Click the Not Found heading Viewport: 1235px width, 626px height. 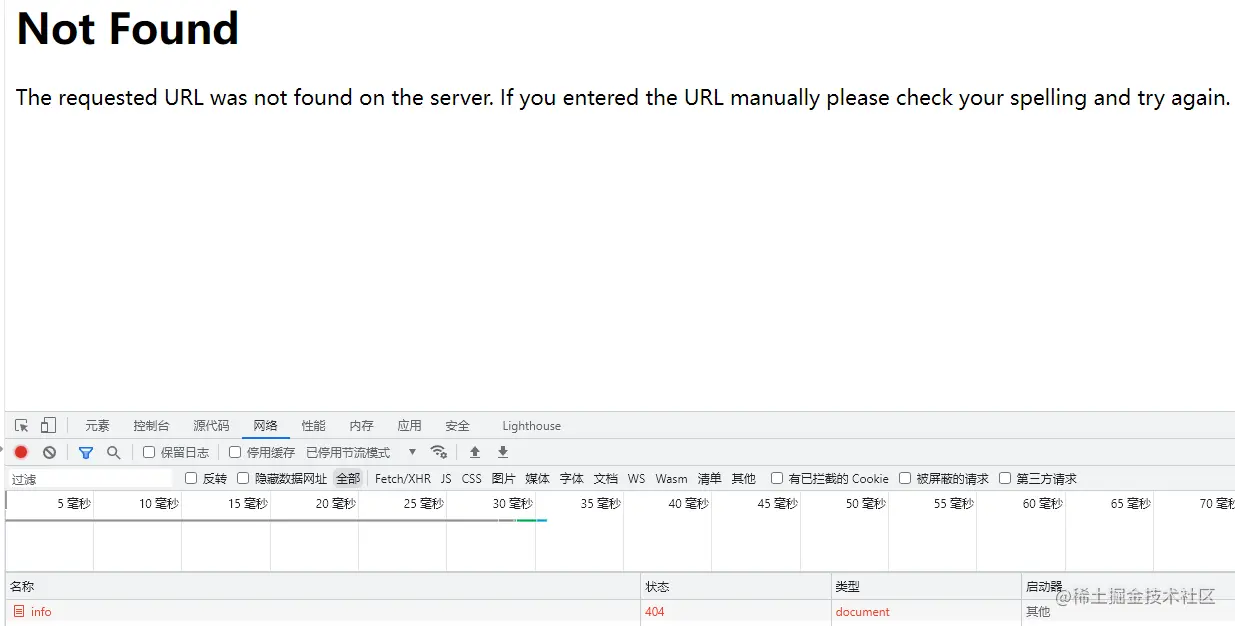click(x=128, y=28)
